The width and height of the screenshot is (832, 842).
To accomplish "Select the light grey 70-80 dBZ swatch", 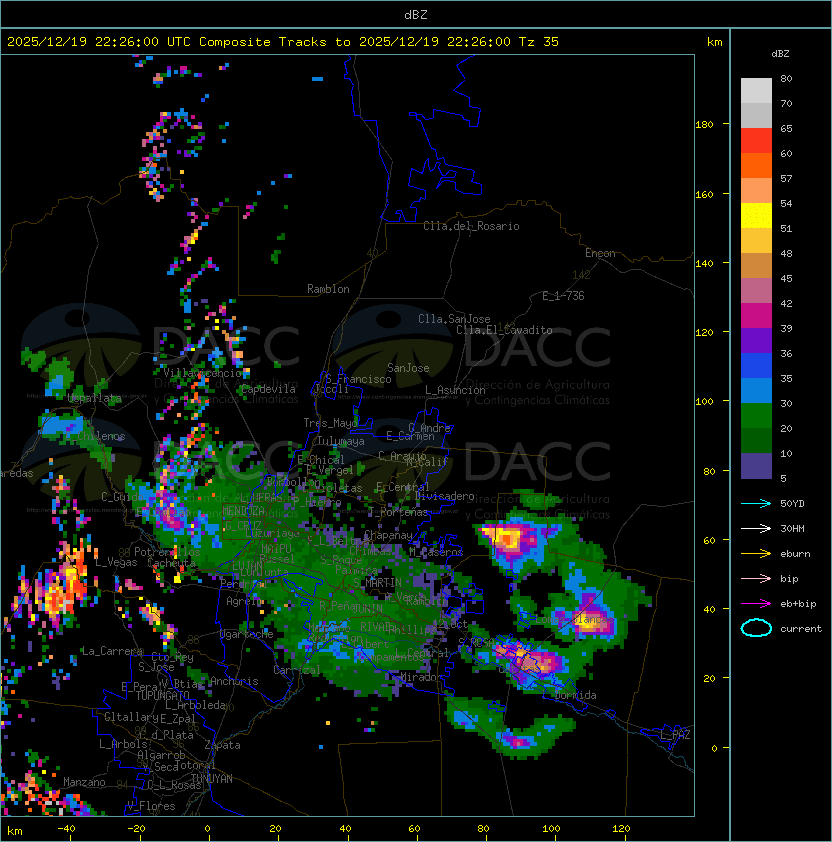I will click(x=756, y=91).
